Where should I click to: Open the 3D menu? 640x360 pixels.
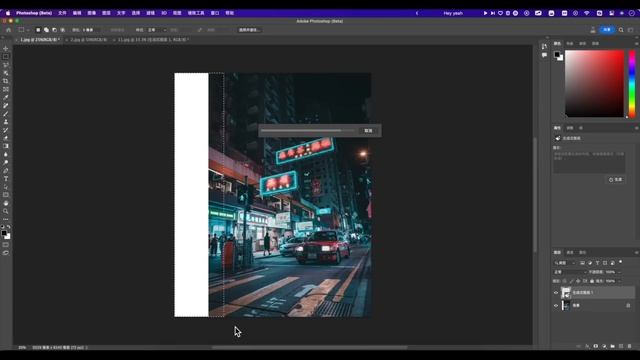click(x=164, y=13)
